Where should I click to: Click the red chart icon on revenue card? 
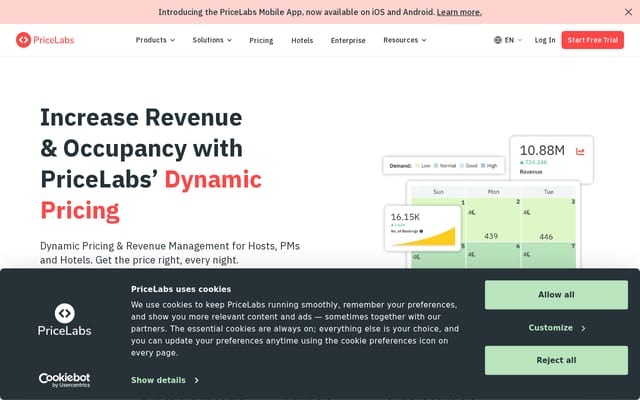point(580,151)
